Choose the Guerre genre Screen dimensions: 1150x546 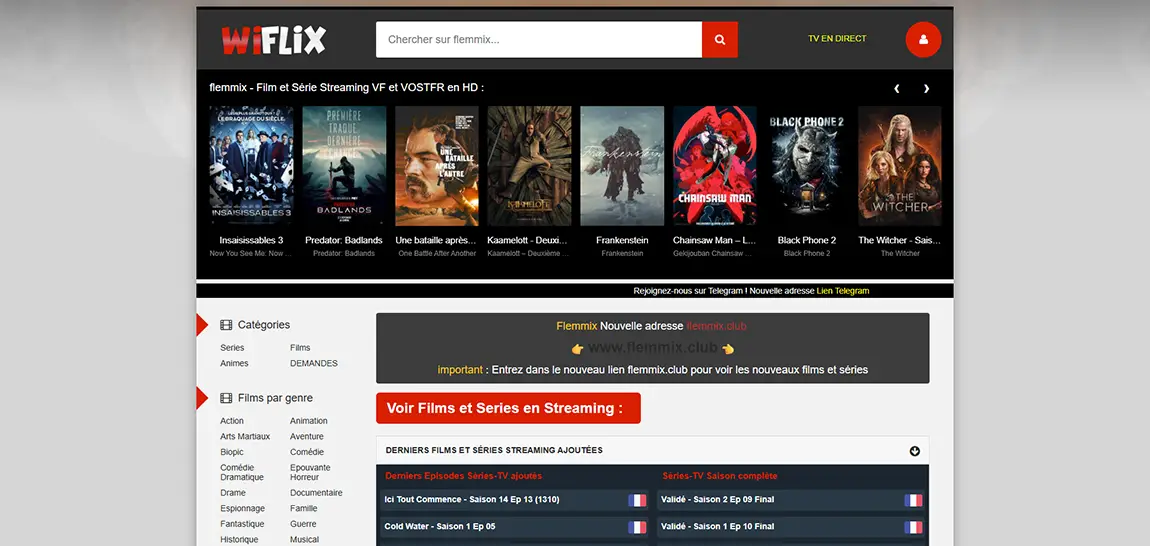[304, 524]
